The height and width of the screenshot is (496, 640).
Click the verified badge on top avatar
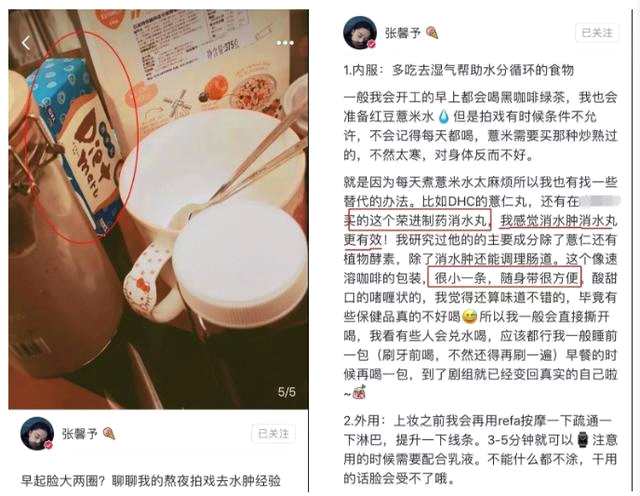click(371, 44)
